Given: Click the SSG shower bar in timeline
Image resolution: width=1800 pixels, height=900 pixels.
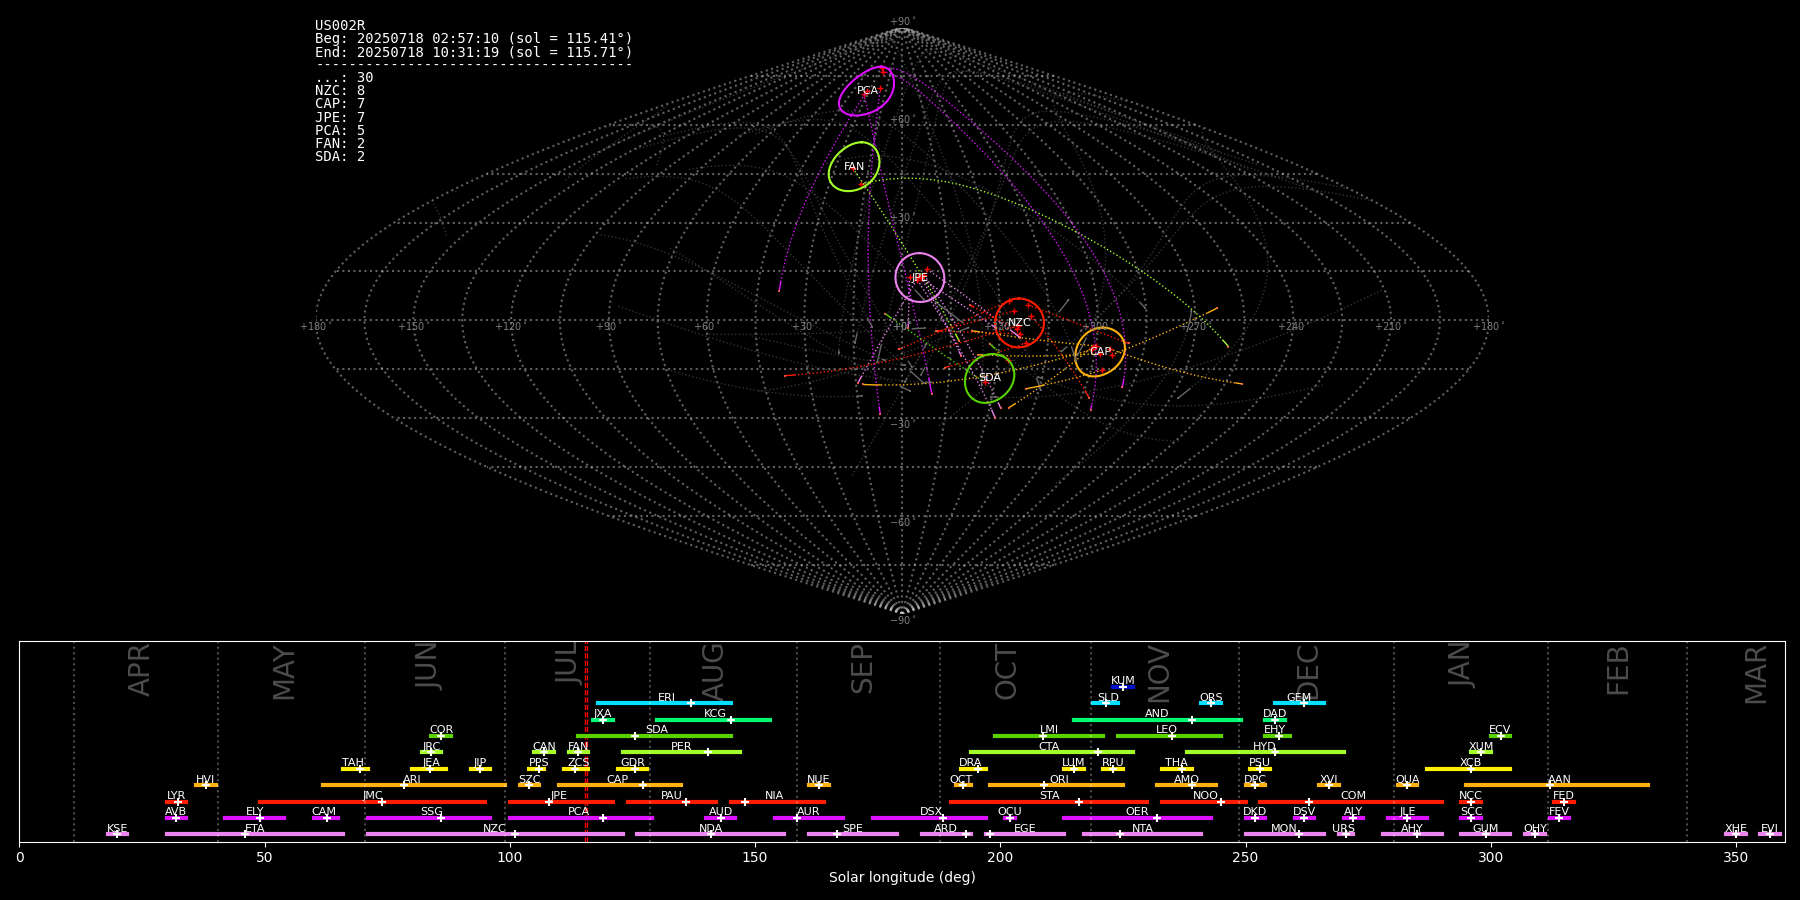Looking at the screenshot, I should tap(429, 818).
